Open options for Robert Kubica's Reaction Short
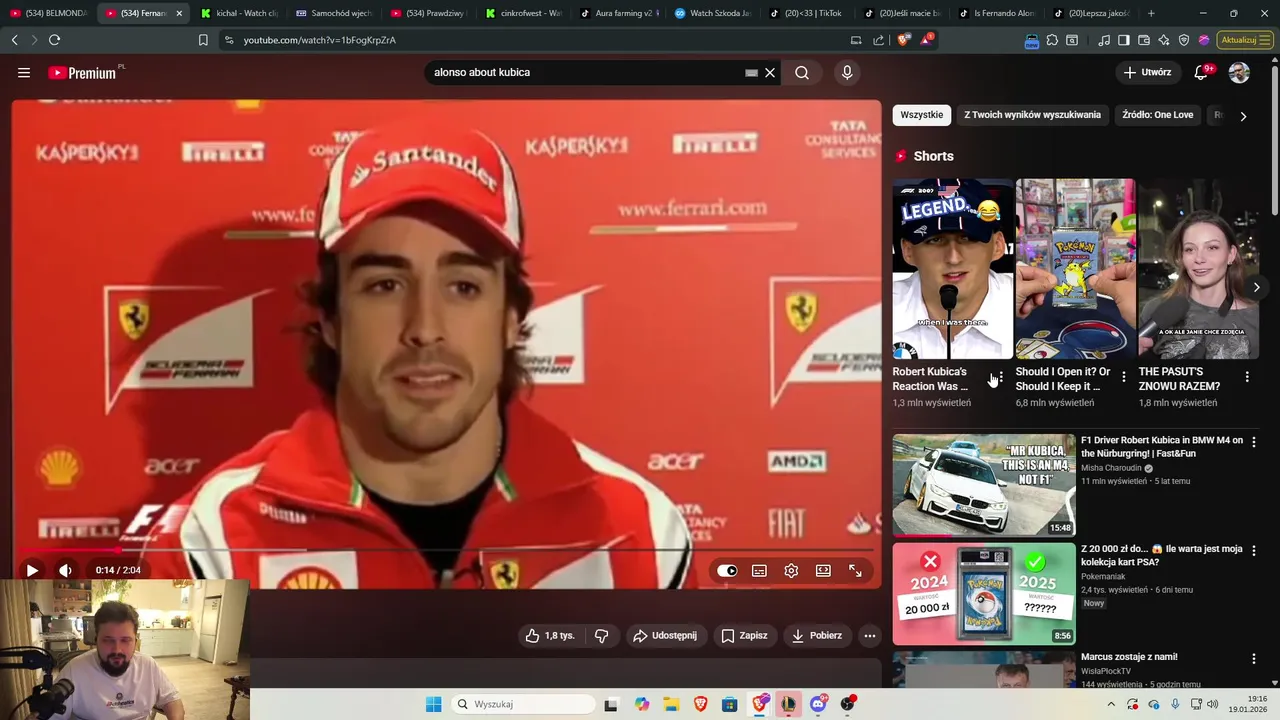This screenshot has width=1280, height=720. coord(1001,377)
